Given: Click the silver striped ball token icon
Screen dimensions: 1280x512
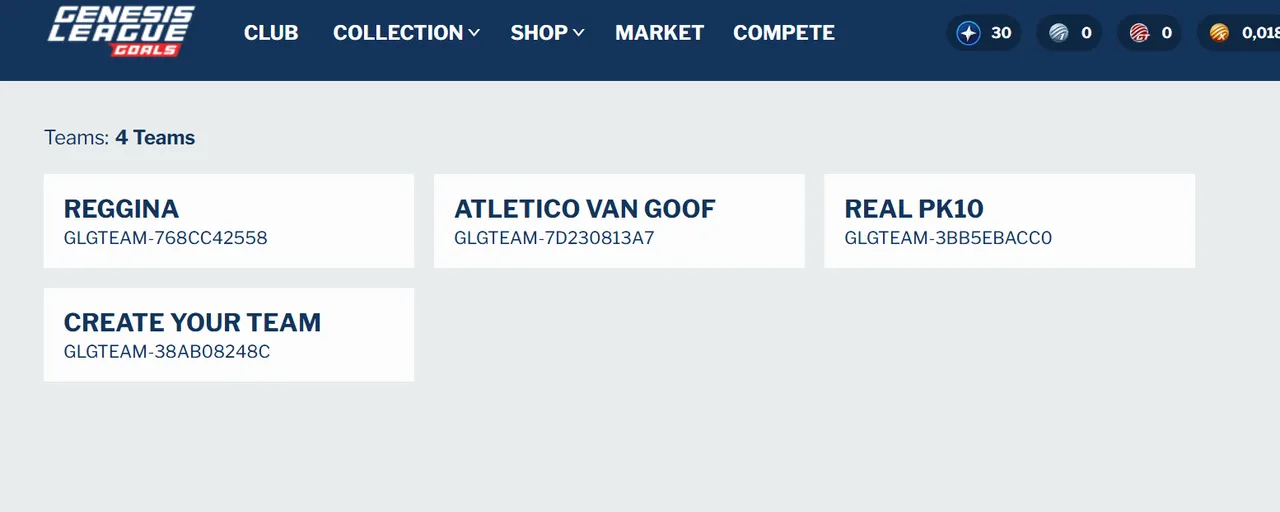Looking at the screenshot, I should click(x=1059, y=33).
